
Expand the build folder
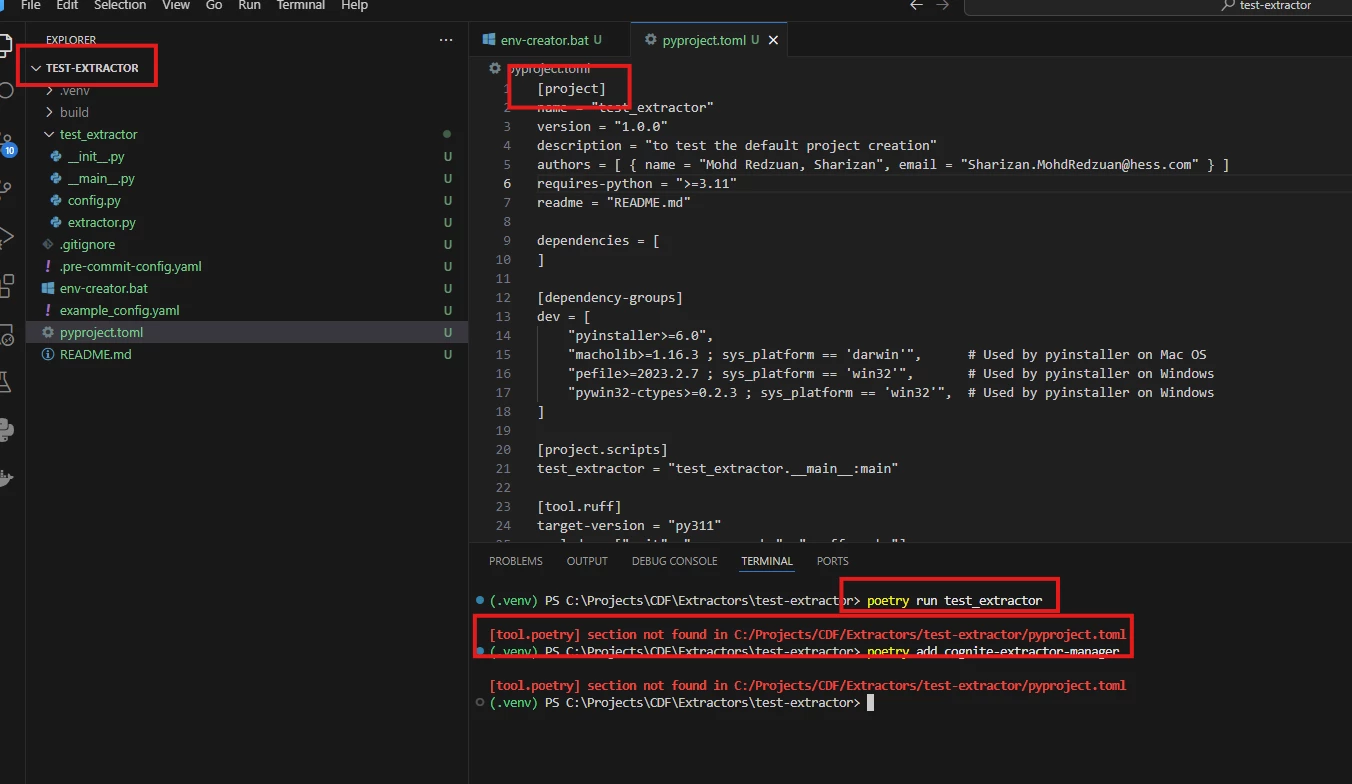pyautogui.click(x=73, y=112)
